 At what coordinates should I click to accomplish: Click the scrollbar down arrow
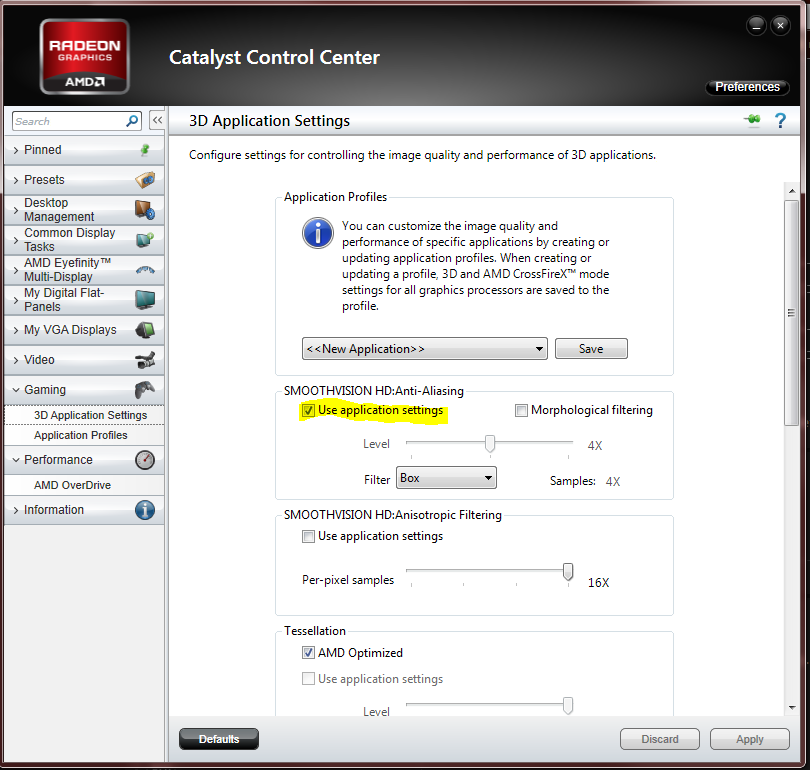point(791,708)
